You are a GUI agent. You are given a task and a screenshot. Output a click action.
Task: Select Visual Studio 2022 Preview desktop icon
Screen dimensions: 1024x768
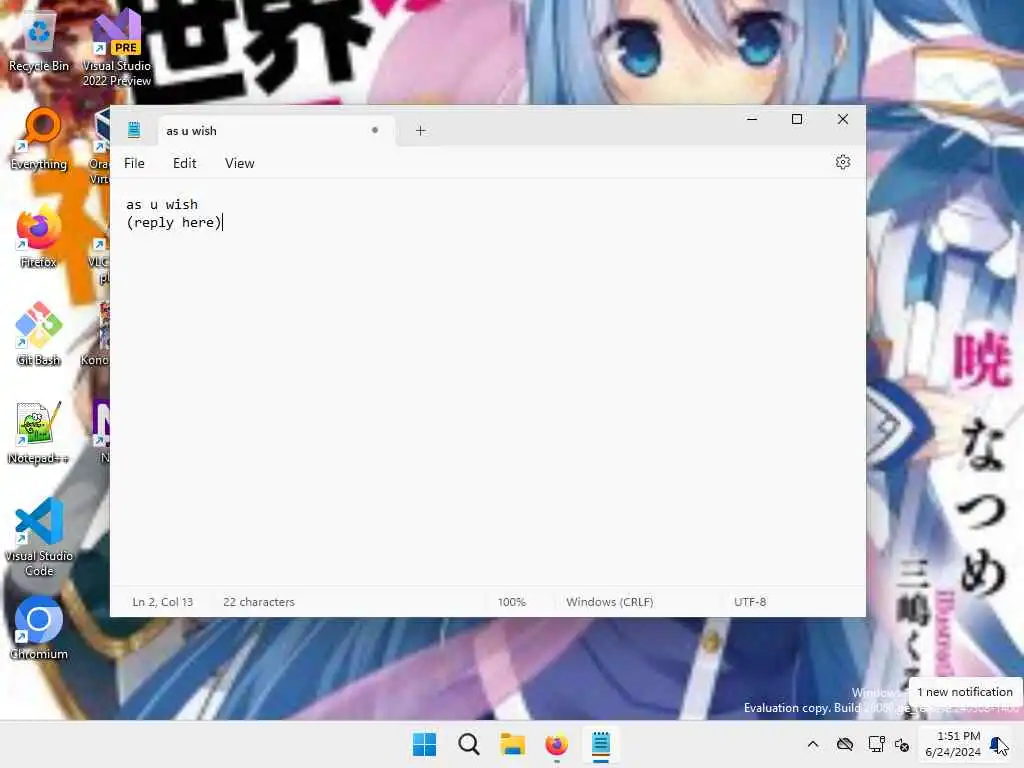[x=116, y=47]
